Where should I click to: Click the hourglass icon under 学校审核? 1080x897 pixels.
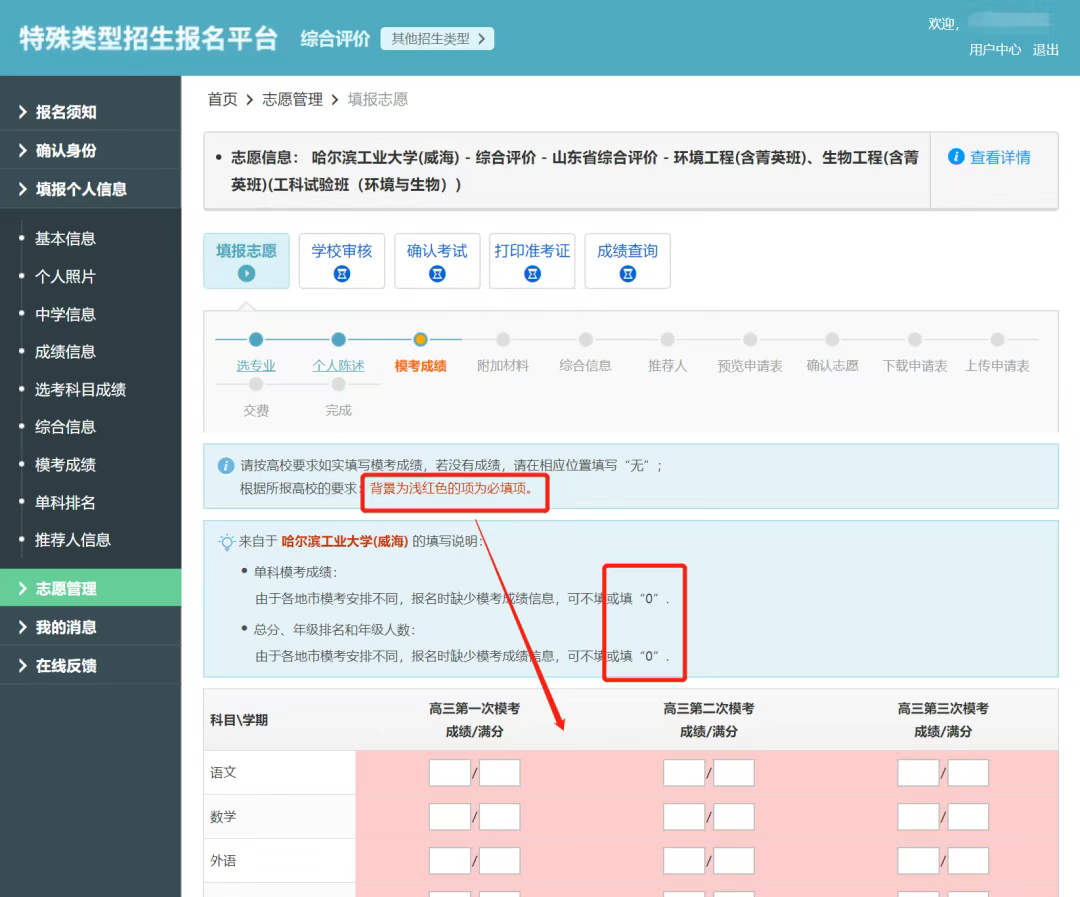click(342, 274)
